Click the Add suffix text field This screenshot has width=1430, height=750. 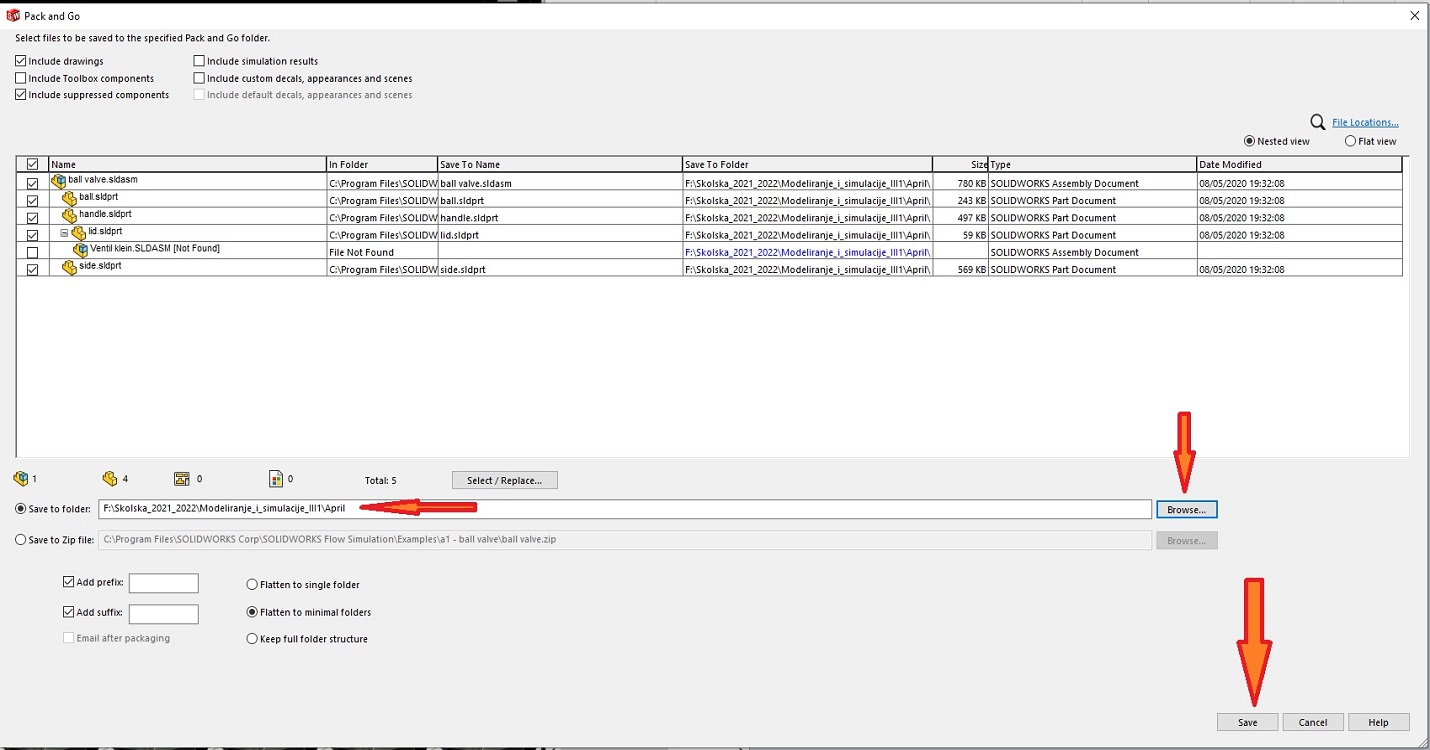164,614
